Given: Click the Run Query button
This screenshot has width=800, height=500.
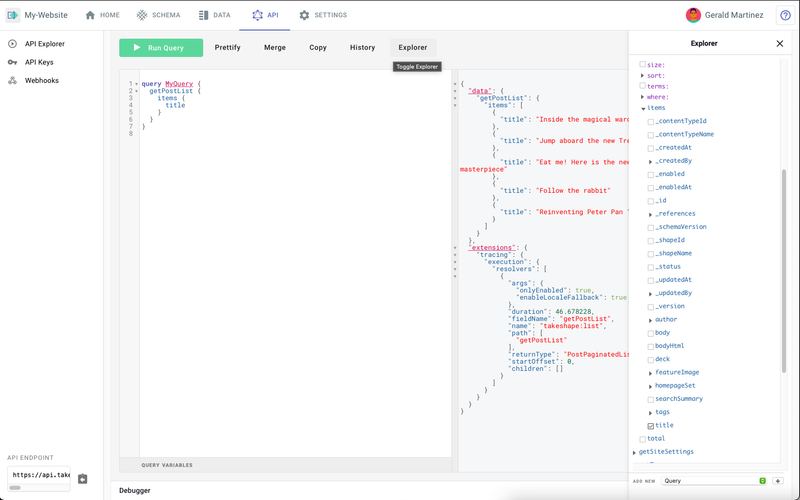Looking at the screenshot, I should pos(161,47).
